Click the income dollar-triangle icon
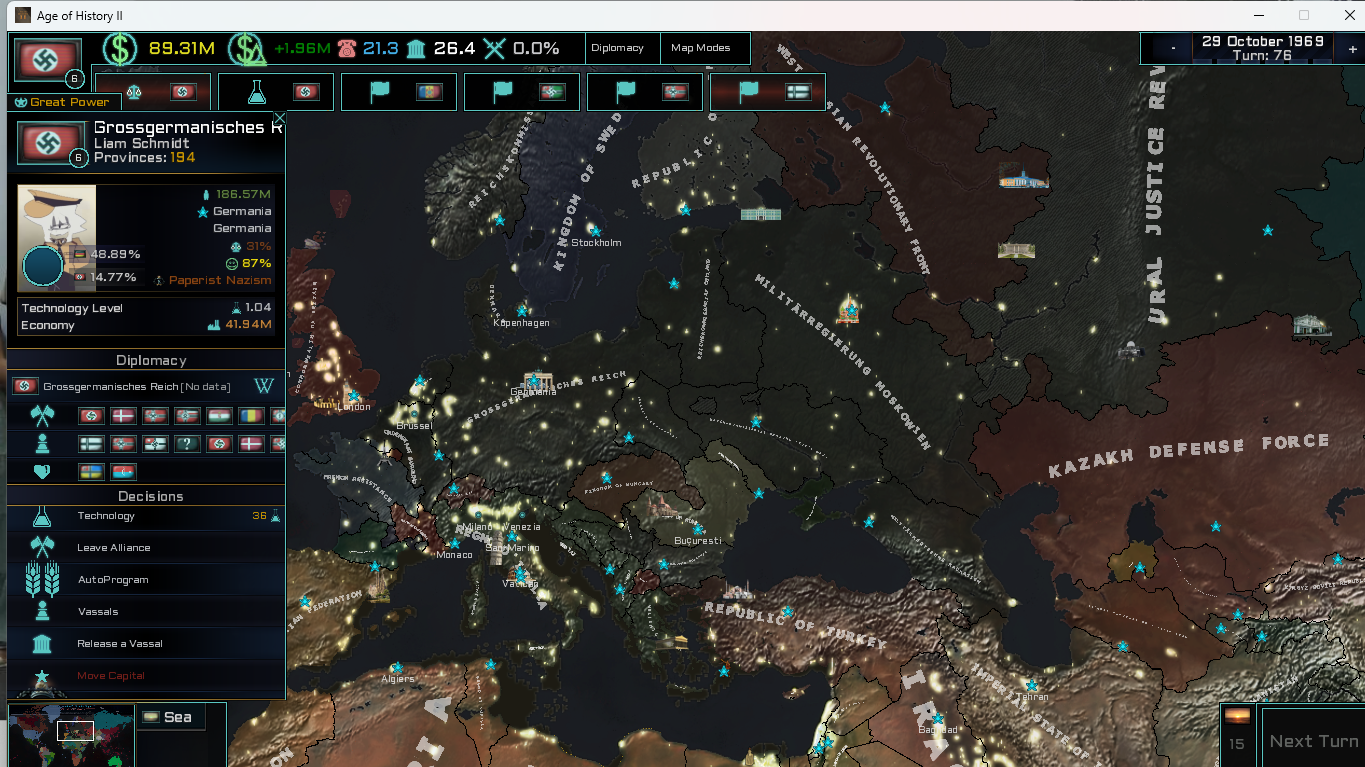 pos(246,49)
